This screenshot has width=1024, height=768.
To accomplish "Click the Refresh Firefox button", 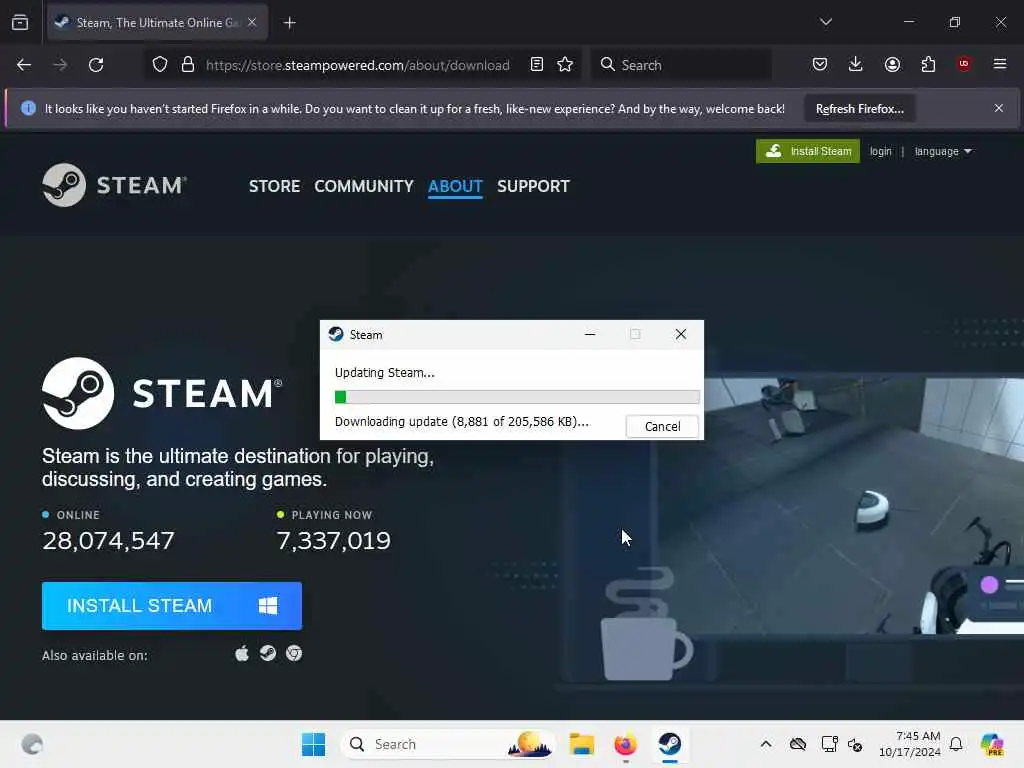I will click(x=859, y=109).
